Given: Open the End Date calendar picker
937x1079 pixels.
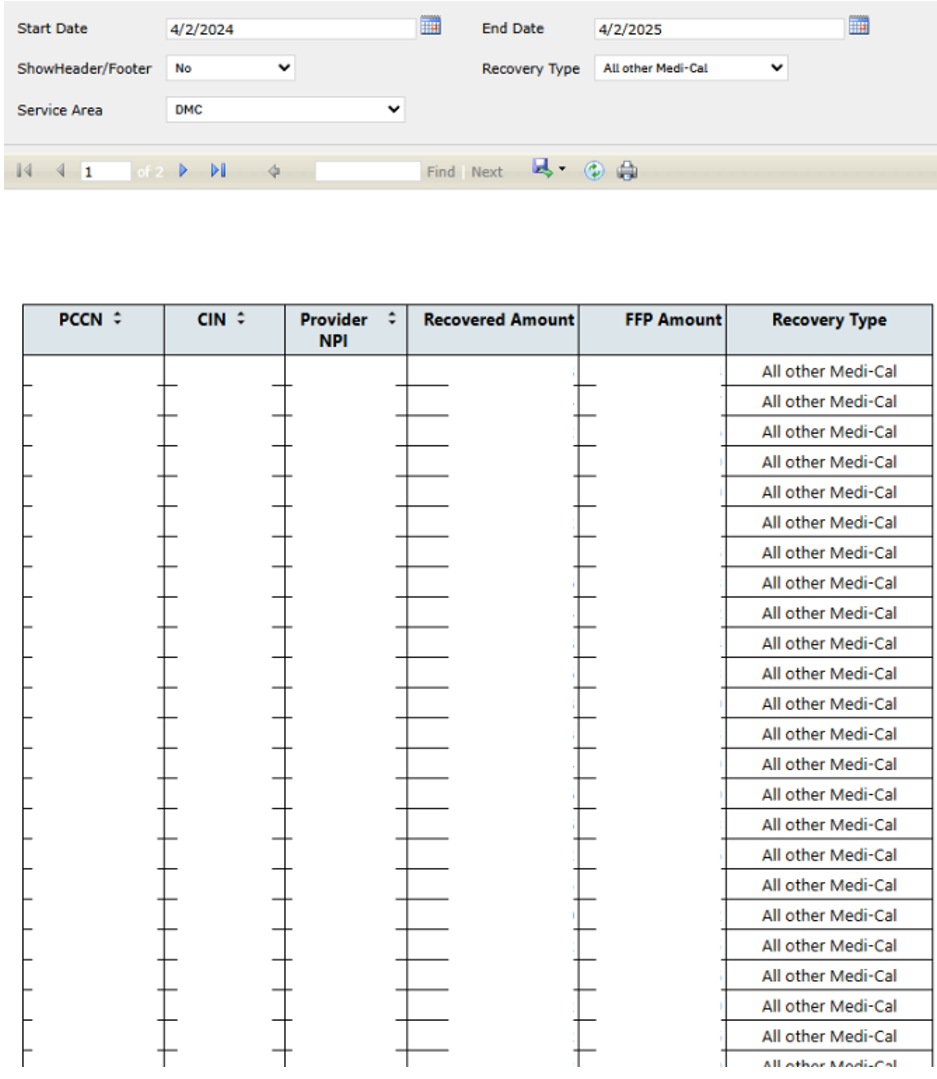Looking at the screenshot, I should (858, 27).
